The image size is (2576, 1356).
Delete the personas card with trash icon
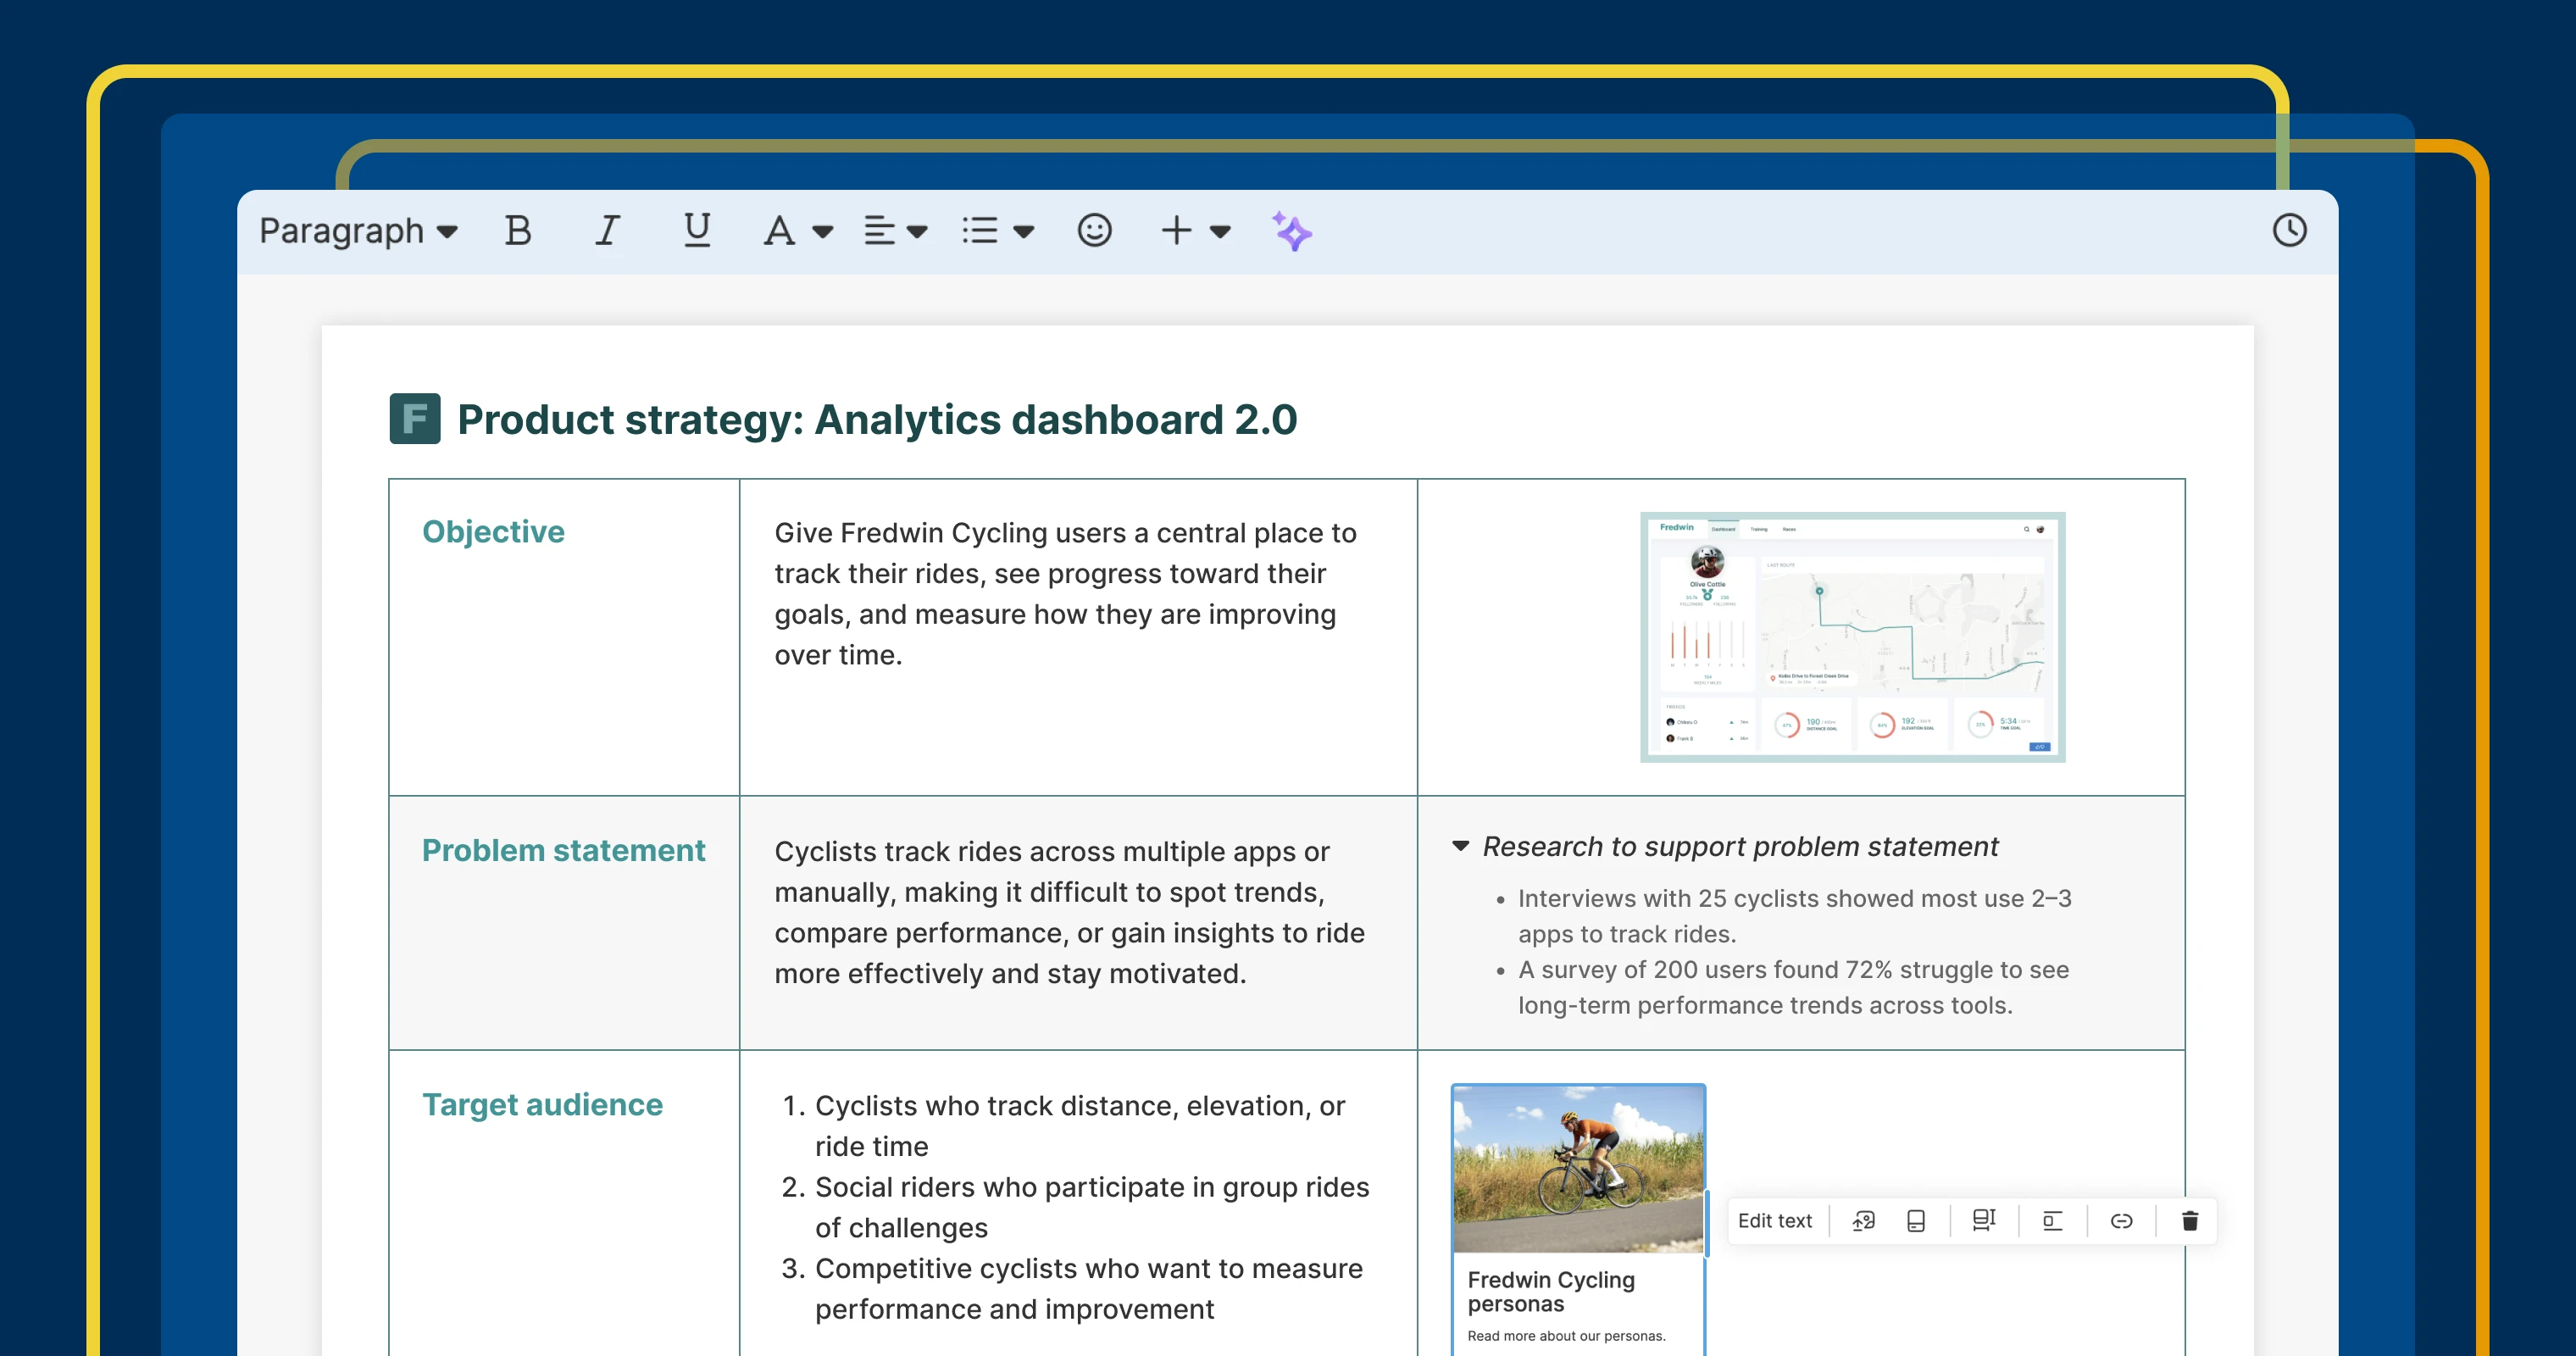point(2188,1220)
